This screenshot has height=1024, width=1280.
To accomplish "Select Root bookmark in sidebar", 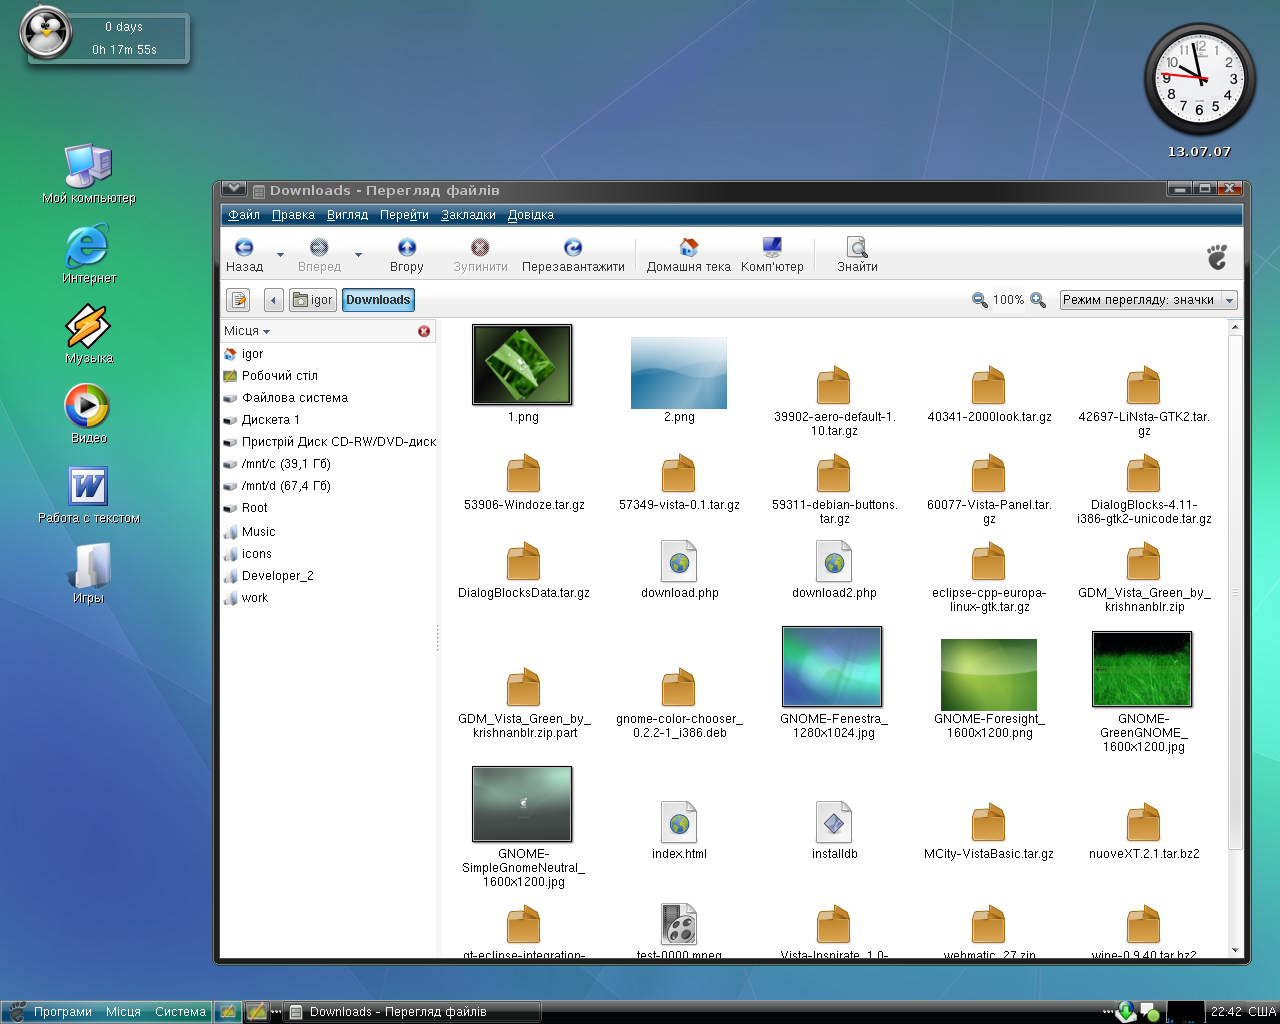I will tap(329, 508).
